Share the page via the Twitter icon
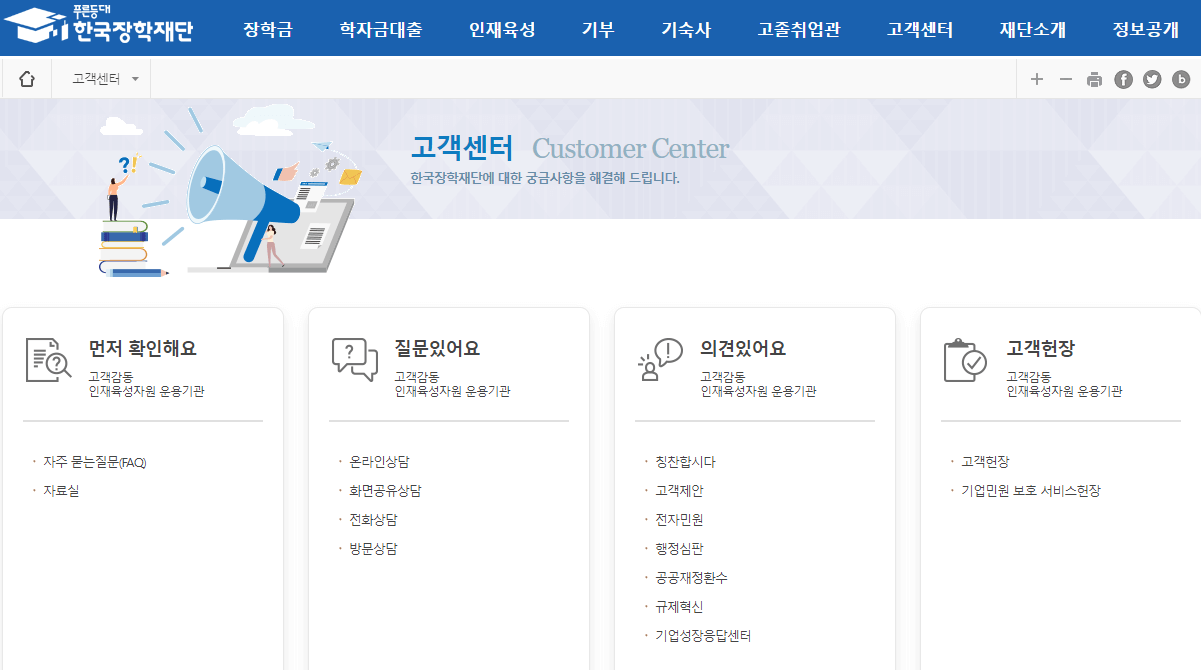 (x=1151, y=78)
